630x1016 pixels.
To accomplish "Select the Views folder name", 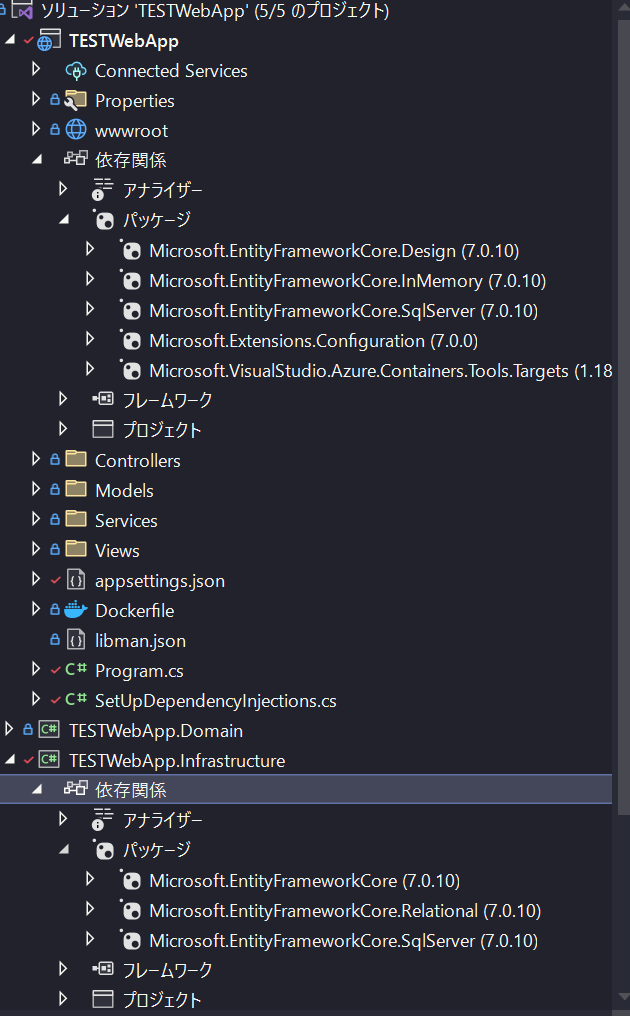I will point(117,550).
